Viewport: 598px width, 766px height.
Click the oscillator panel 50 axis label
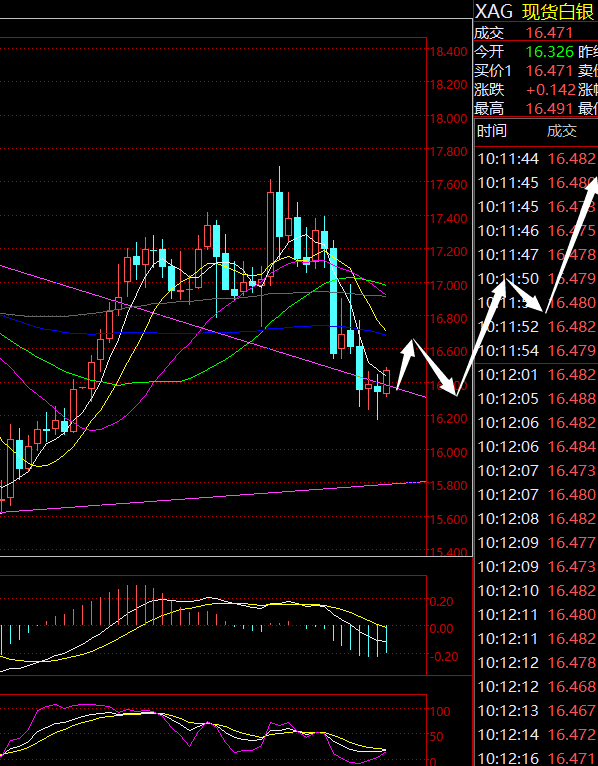(436, 737)
